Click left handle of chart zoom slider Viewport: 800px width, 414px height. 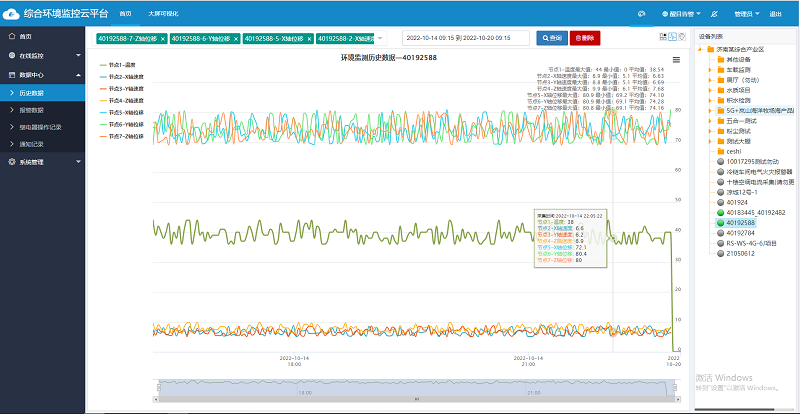pos(159,388)
